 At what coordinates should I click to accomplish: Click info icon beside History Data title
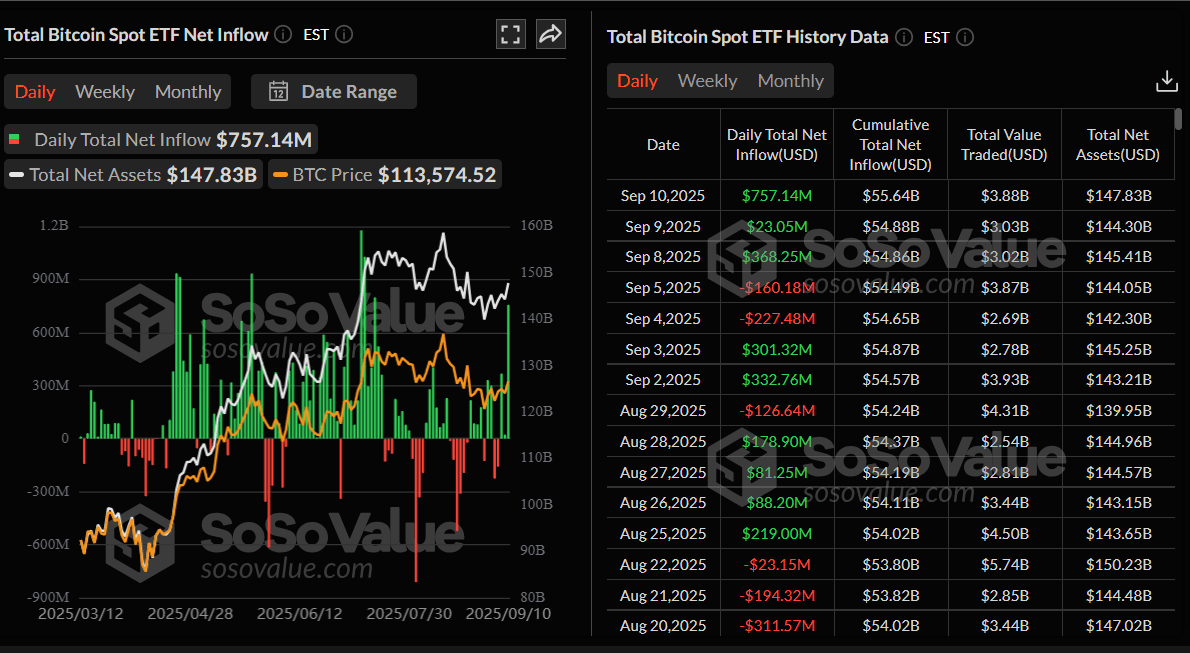point(904,38)
